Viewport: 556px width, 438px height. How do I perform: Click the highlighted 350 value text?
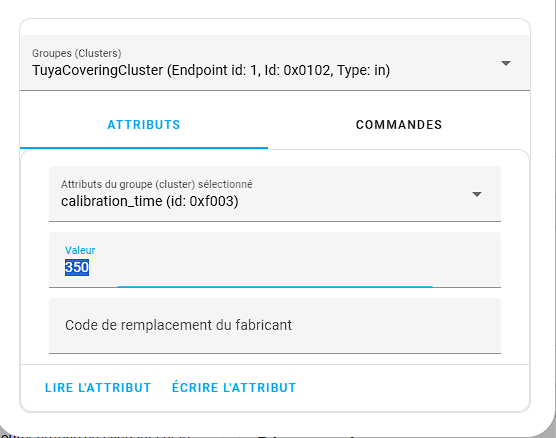point(77,267)
